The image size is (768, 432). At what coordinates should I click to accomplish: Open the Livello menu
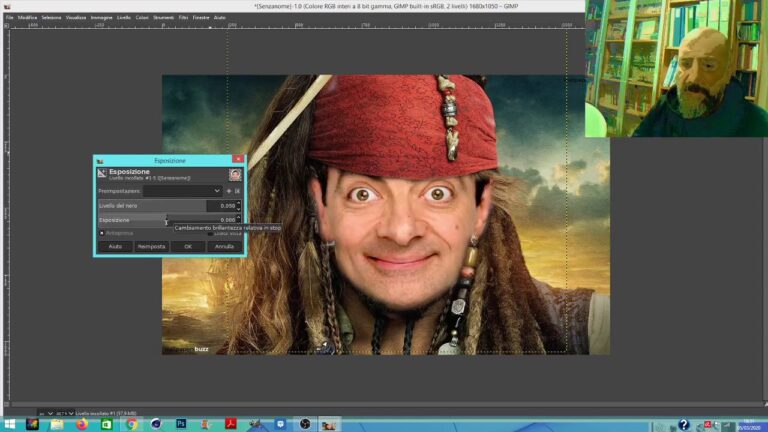coord(124,18)
